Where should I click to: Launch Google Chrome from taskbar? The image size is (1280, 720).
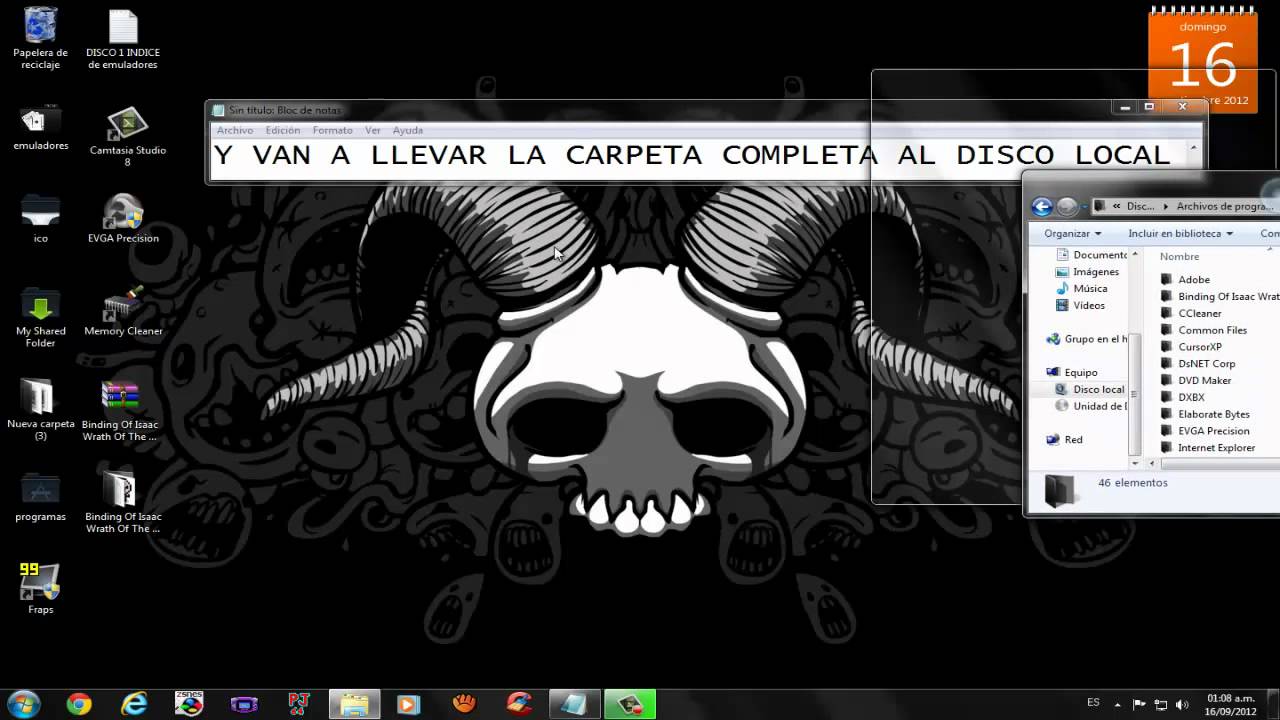[79, 704]
